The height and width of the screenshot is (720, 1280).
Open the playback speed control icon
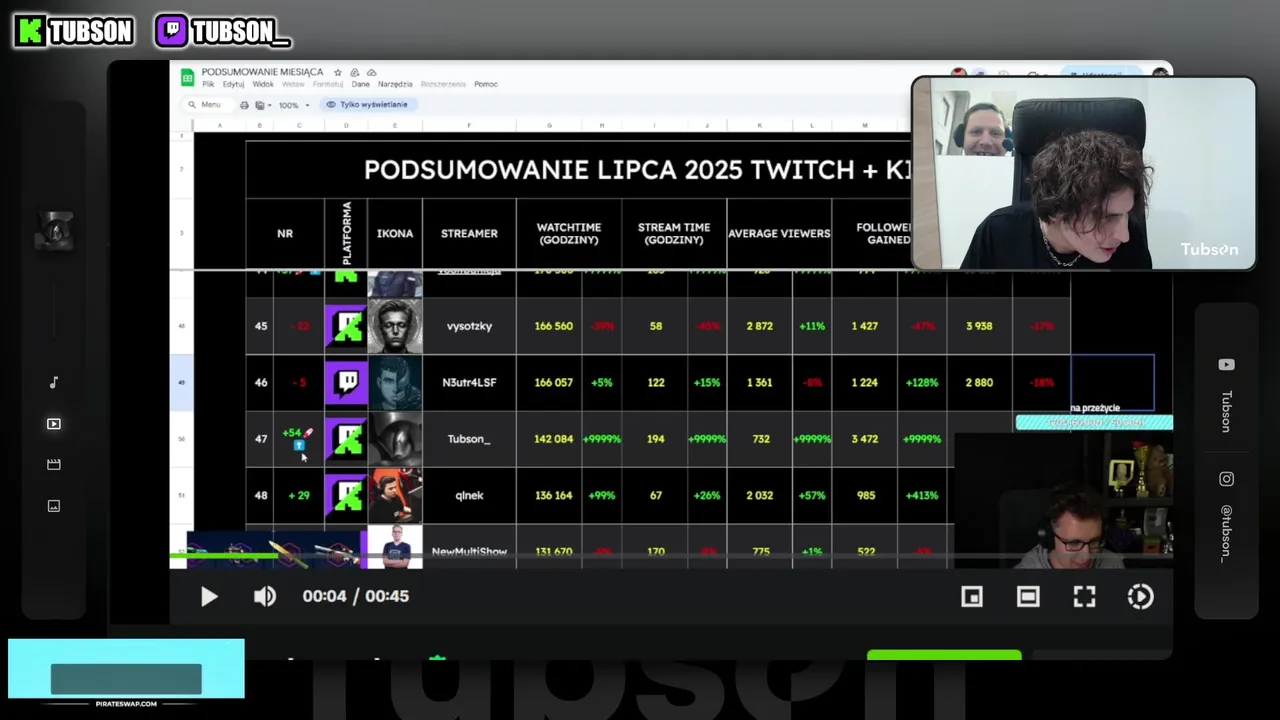point(1140,597)
